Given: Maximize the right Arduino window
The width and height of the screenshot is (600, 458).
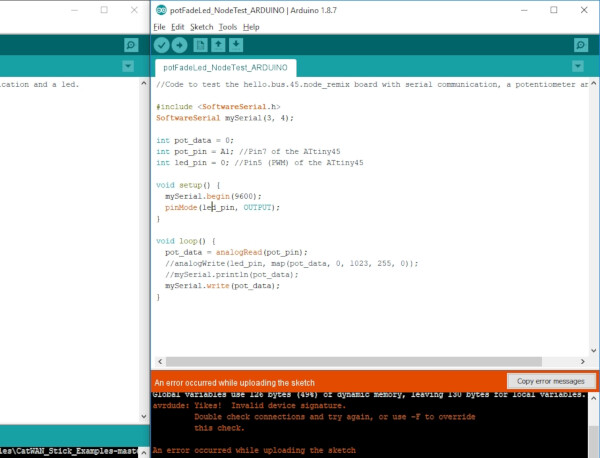Looking at the screenshot, I should coord(554,10).
